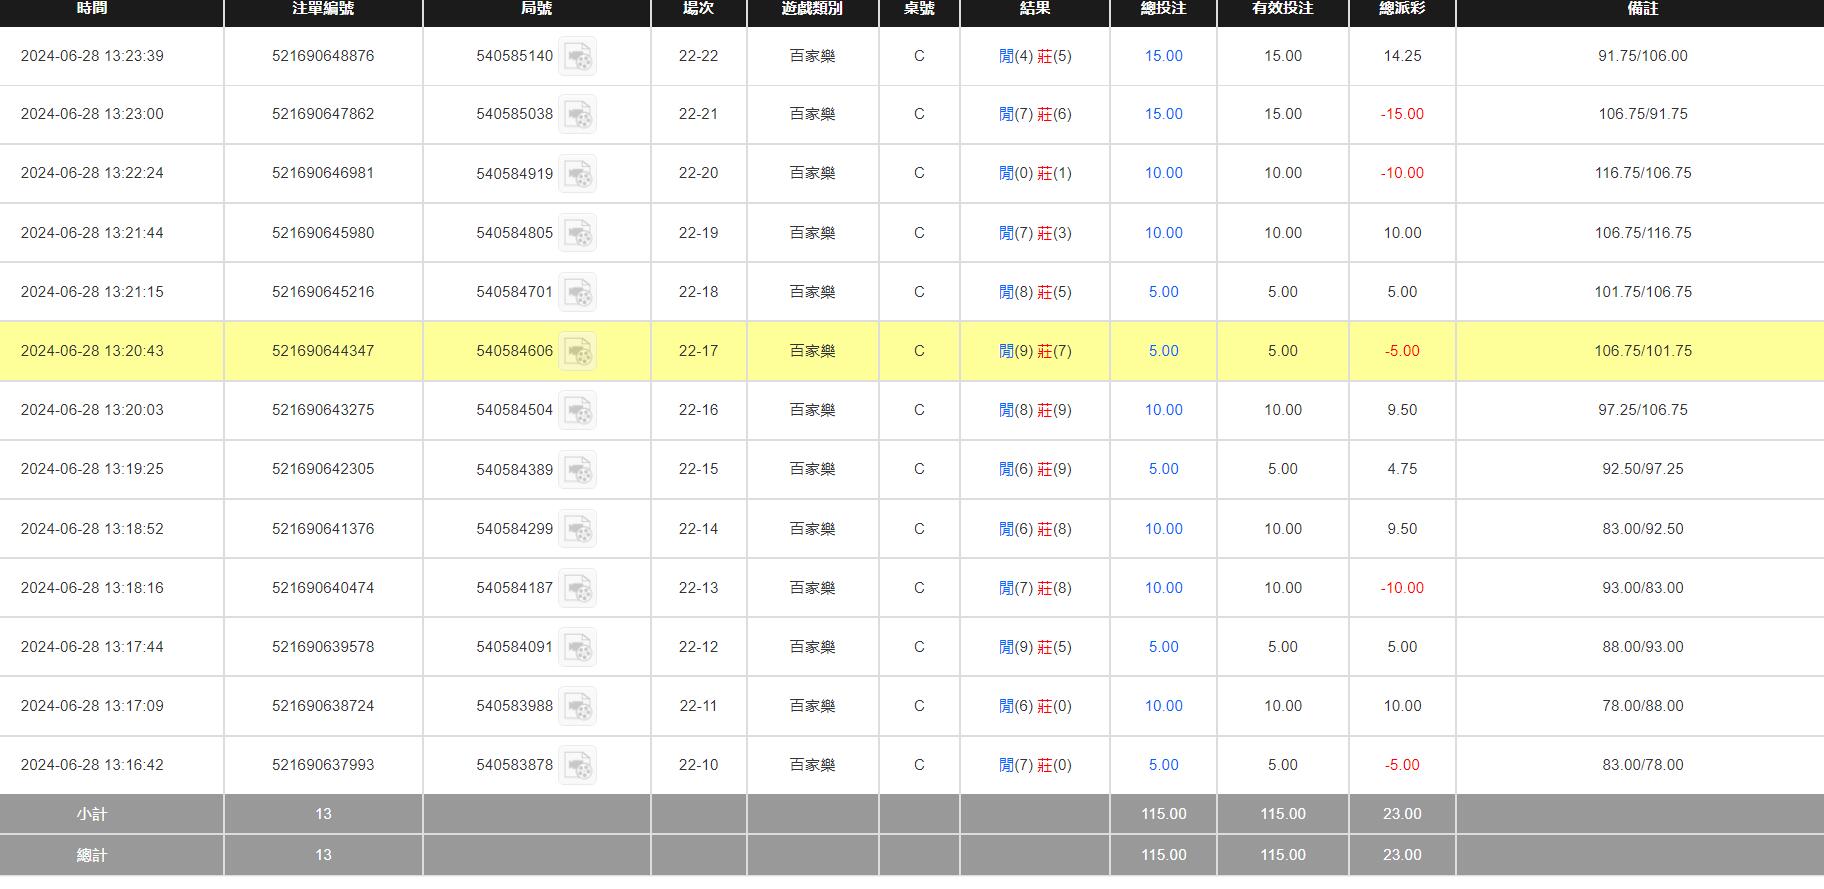View replay for round 540584504
The width and height of the screenshot is (1824, 889).
[x=577, y=411]
